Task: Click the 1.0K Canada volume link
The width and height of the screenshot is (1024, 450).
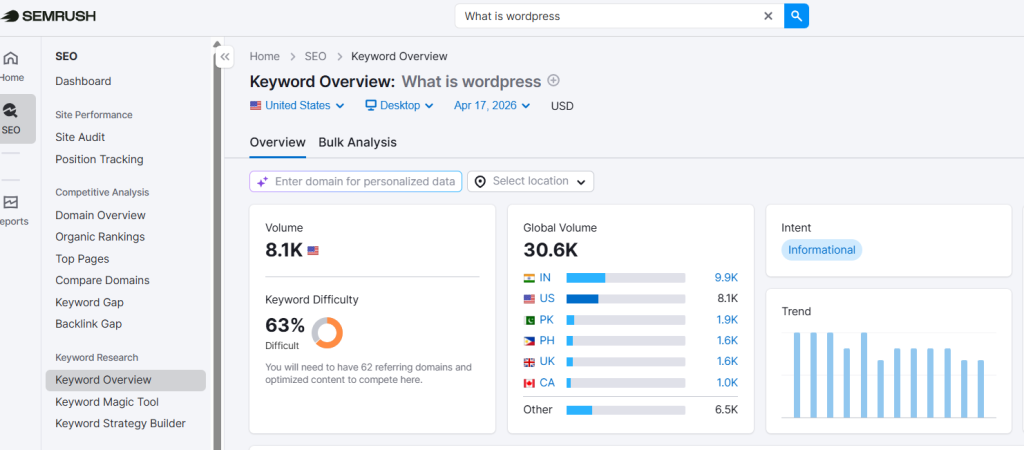Action: [x=726, y=383]
